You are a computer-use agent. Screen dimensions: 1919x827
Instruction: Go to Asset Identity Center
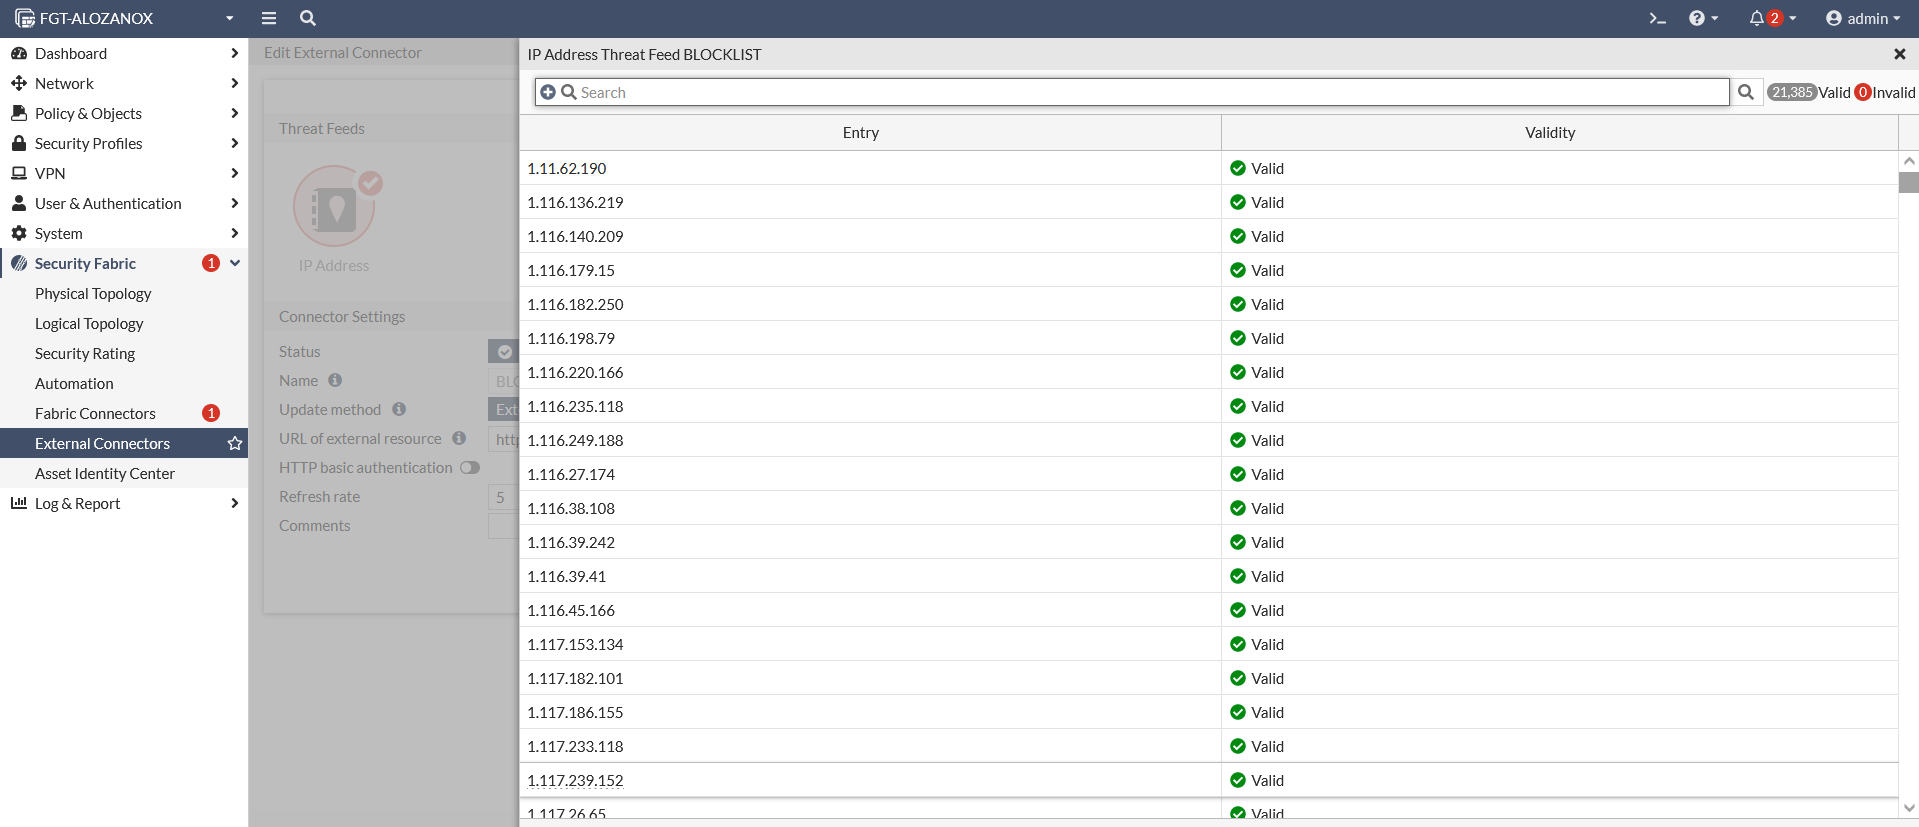105,473
